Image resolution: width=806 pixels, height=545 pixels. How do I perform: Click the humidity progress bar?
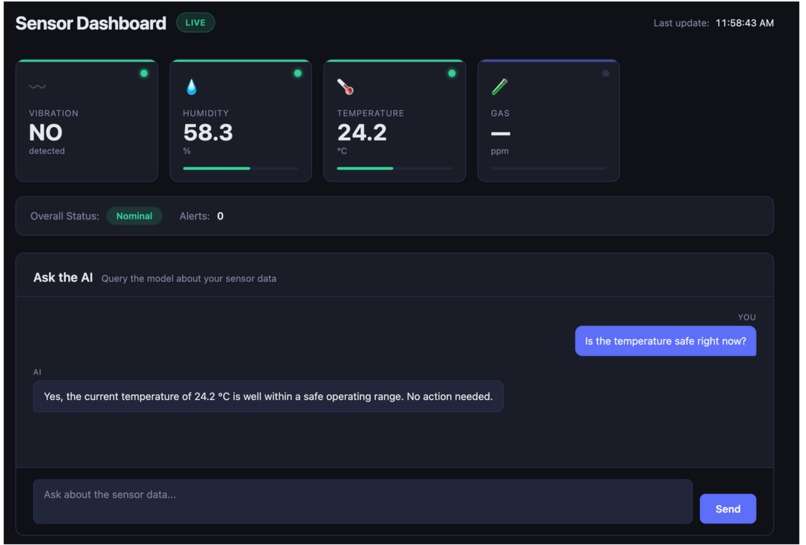pyautogui.click(x=241, y=168)
